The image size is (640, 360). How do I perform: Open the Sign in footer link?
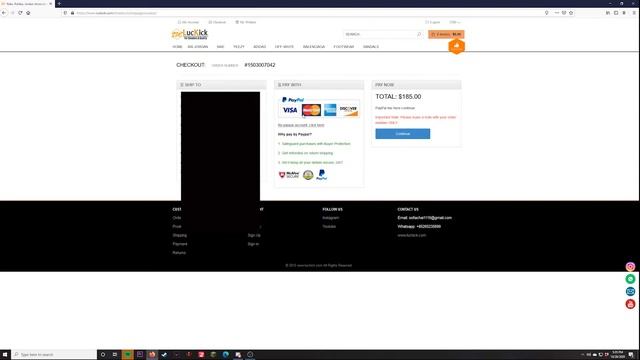click(x=253, y=244)
